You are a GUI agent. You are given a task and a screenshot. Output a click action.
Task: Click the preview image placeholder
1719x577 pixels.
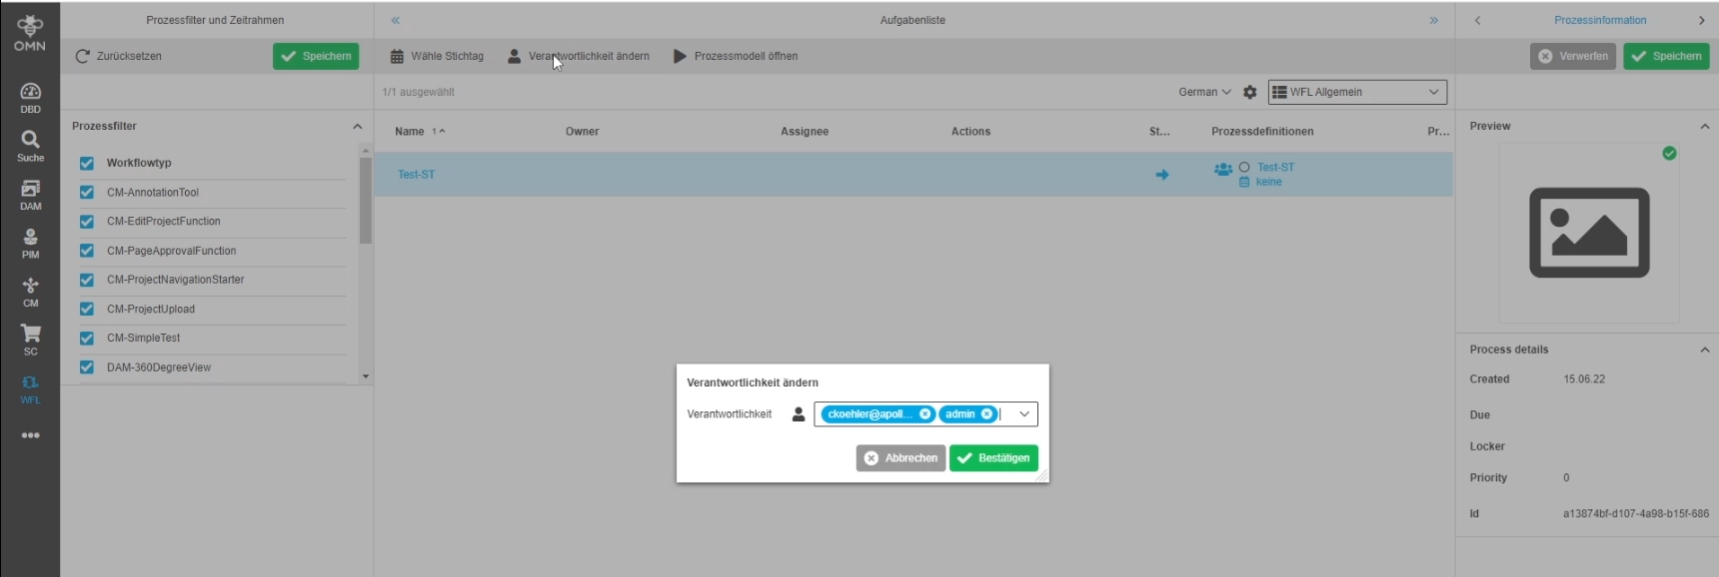(1589, 232)
